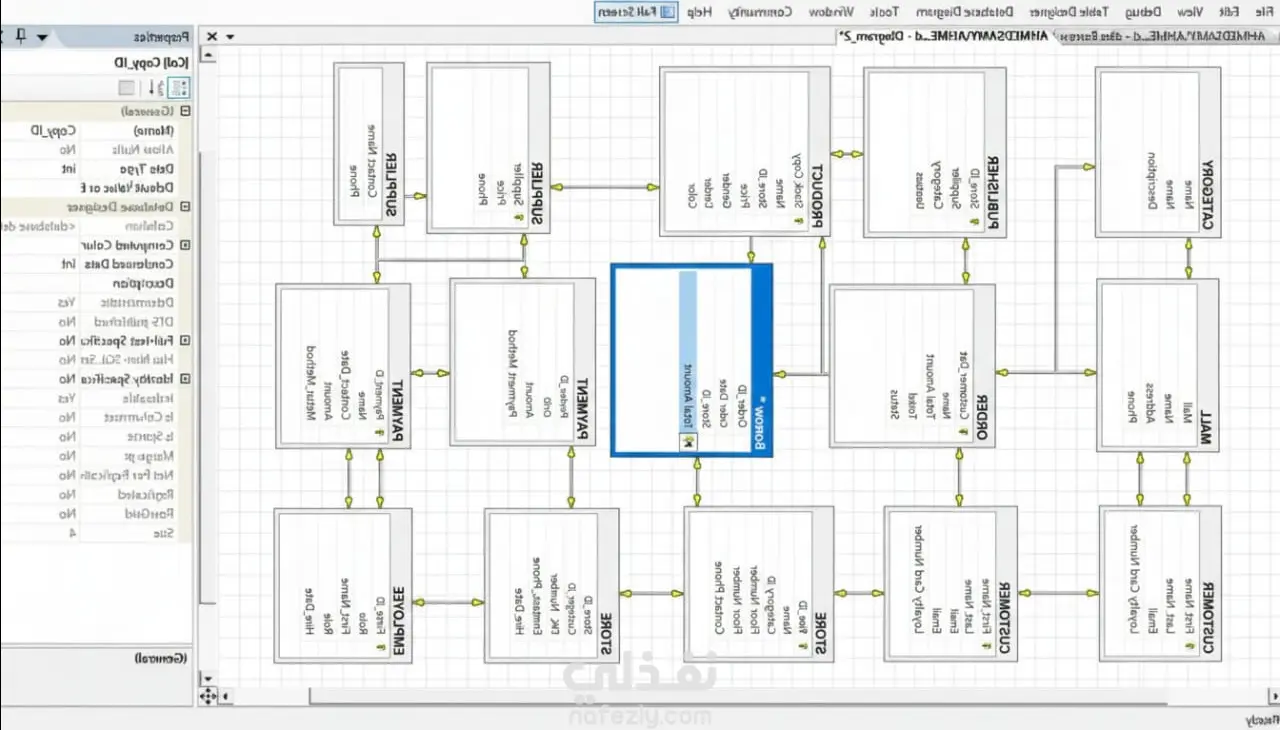Screen dimensions: 1280x730
Task: Select the BORROW table title bar
Action: point(760,360)
